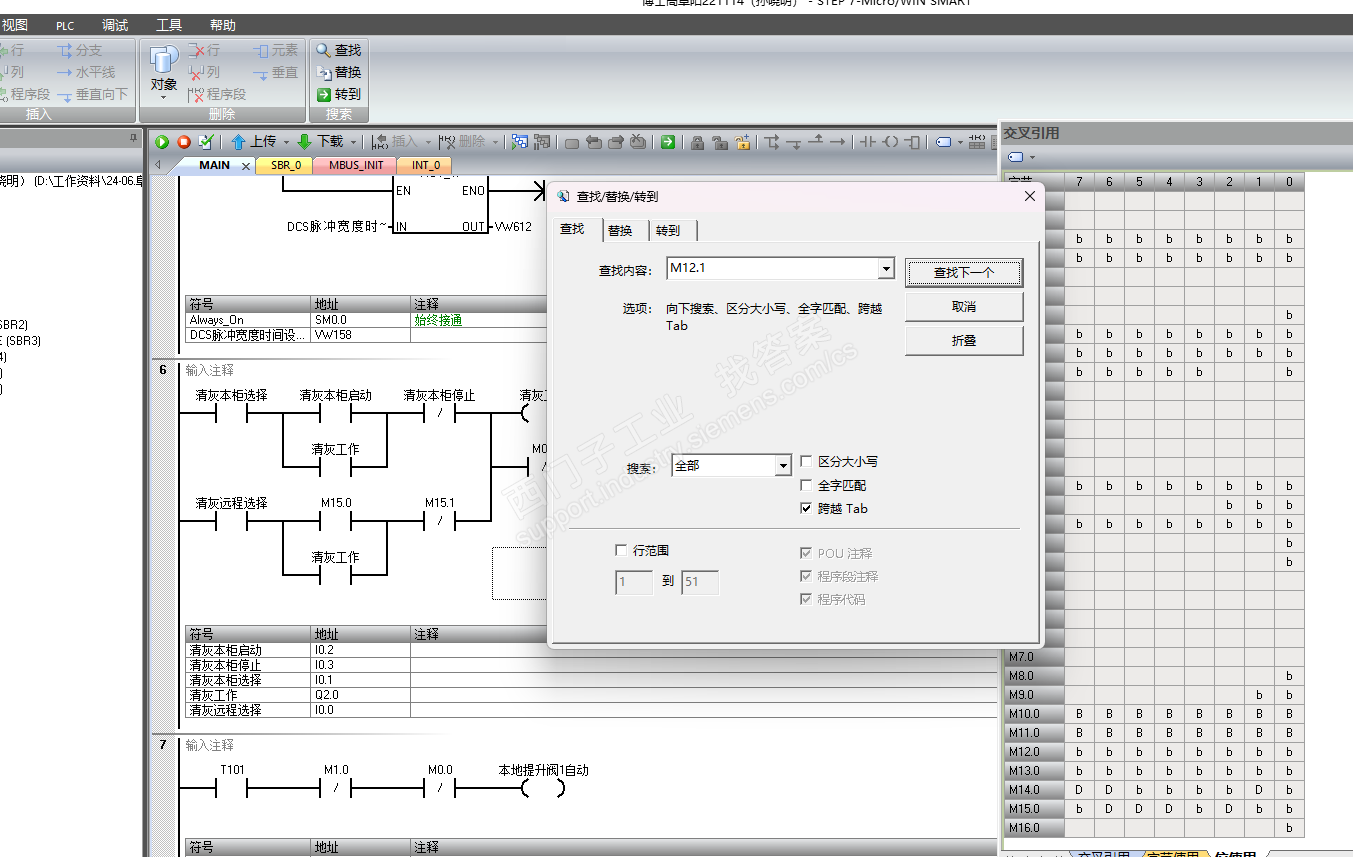
Task: Click the insert box icon
Action: click(912, 142)
